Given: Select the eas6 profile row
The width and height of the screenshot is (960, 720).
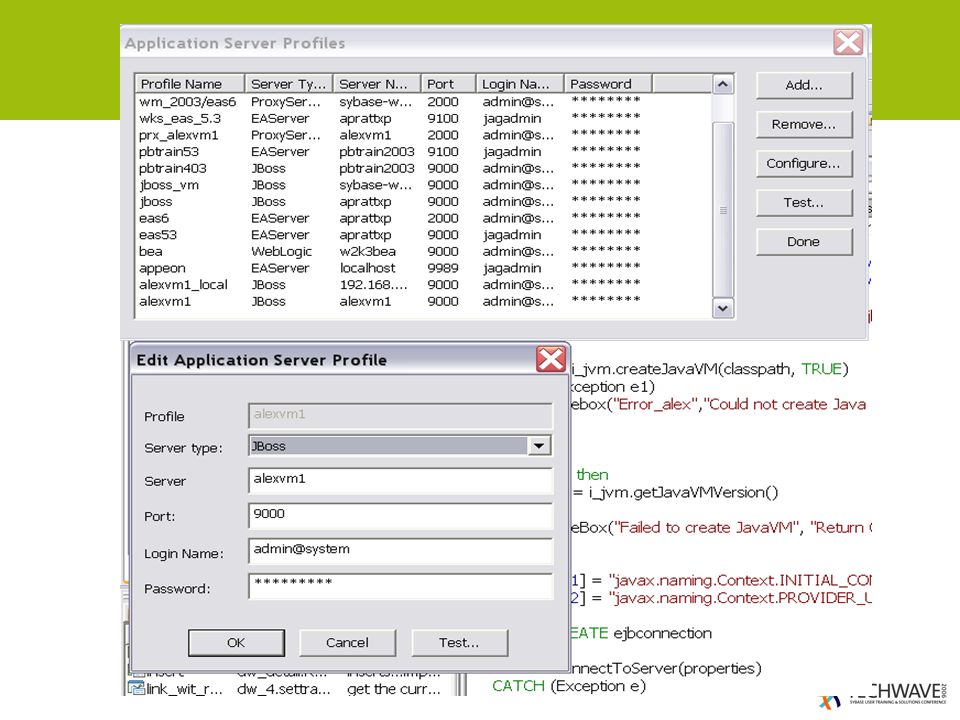Looking at the screenshot, I should [424, 218].
